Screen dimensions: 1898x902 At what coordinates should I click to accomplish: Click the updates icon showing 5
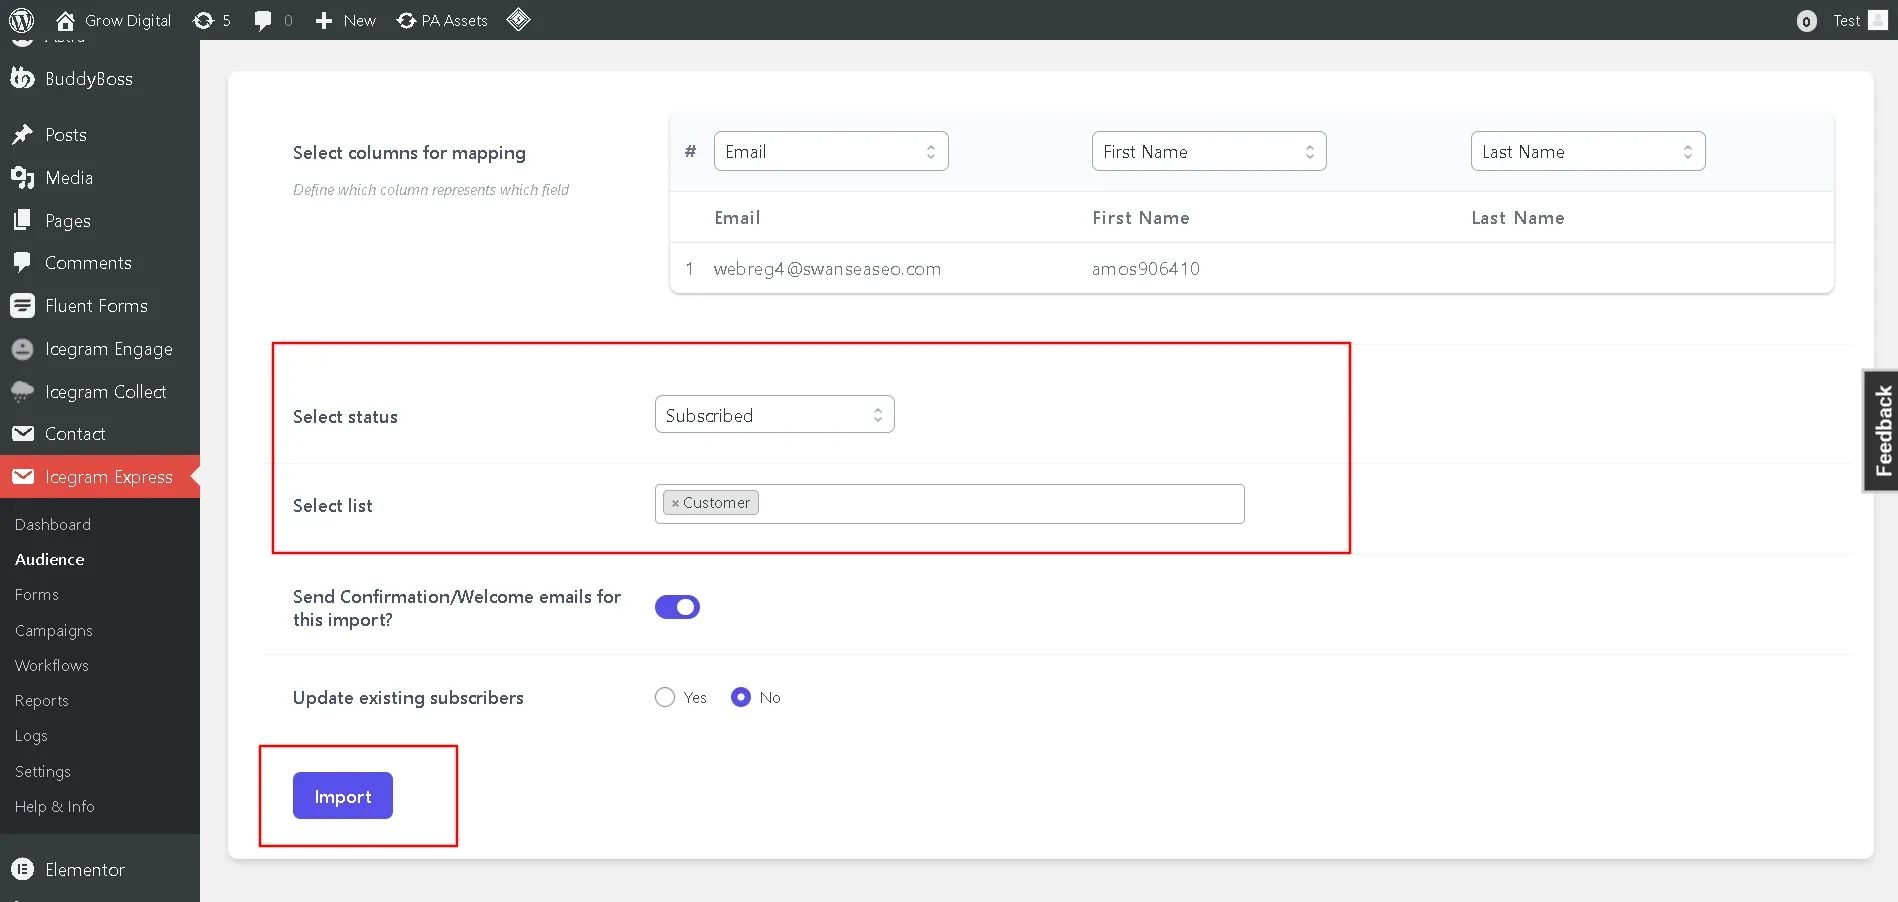[x=203, y=20]
